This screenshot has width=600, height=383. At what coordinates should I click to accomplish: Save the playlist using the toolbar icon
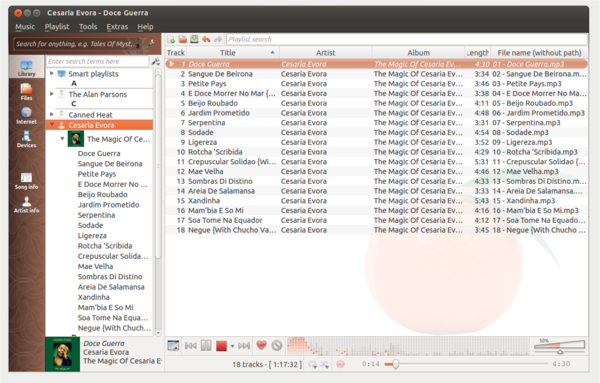[x=194, y=39]
